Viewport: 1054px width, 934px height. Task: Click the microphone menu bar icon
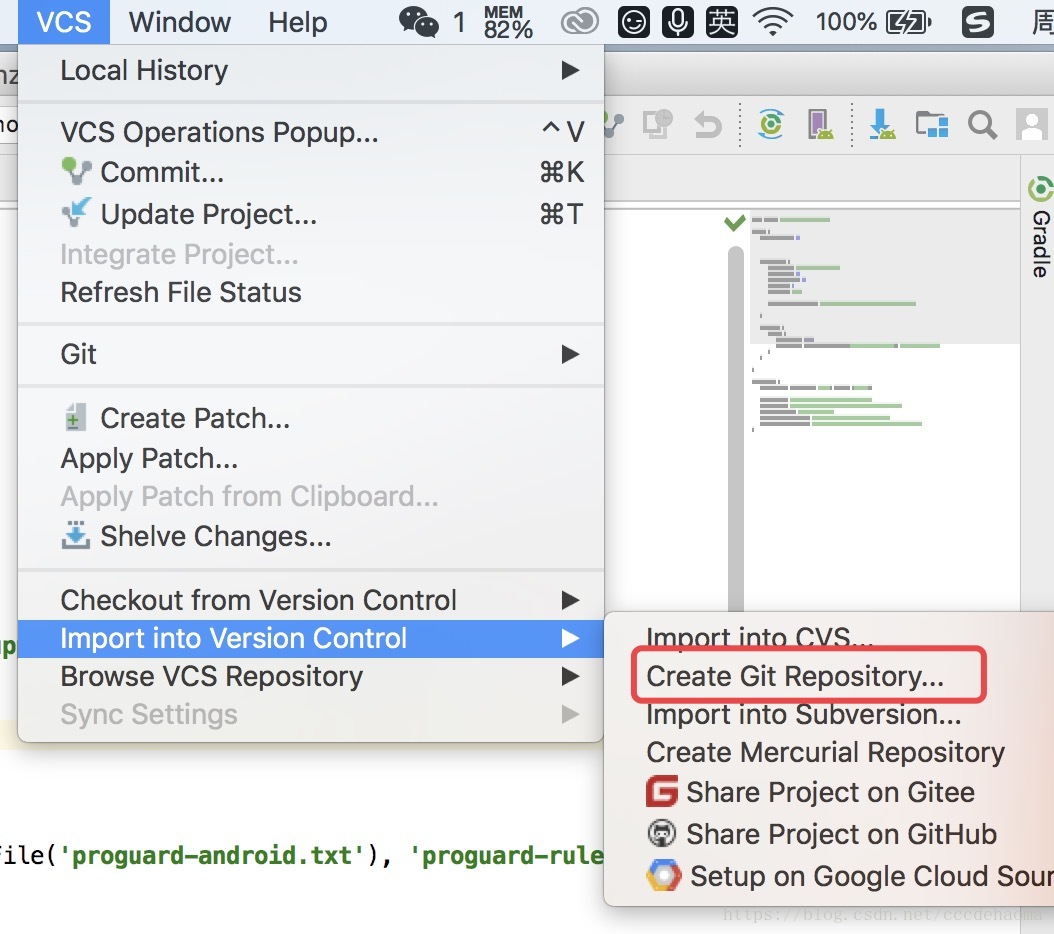click(x=678, y=22)
